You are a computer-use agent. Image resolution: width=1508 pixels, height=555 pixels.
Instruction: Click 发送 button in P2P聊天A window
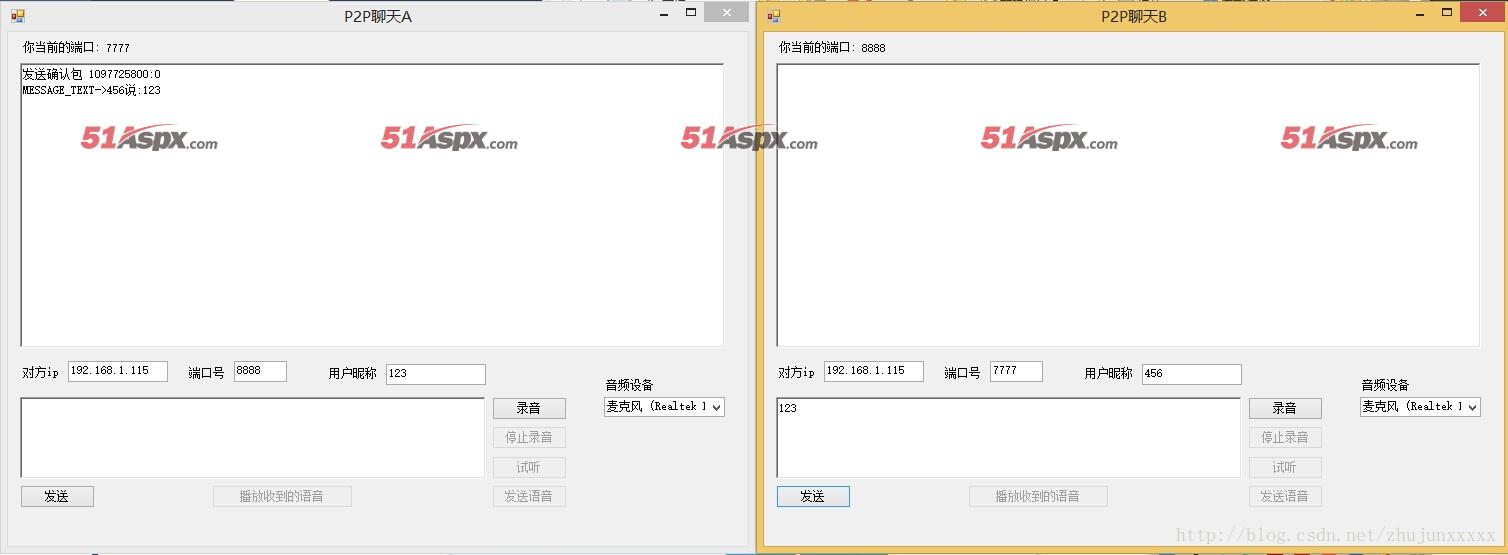pos(57,496)
